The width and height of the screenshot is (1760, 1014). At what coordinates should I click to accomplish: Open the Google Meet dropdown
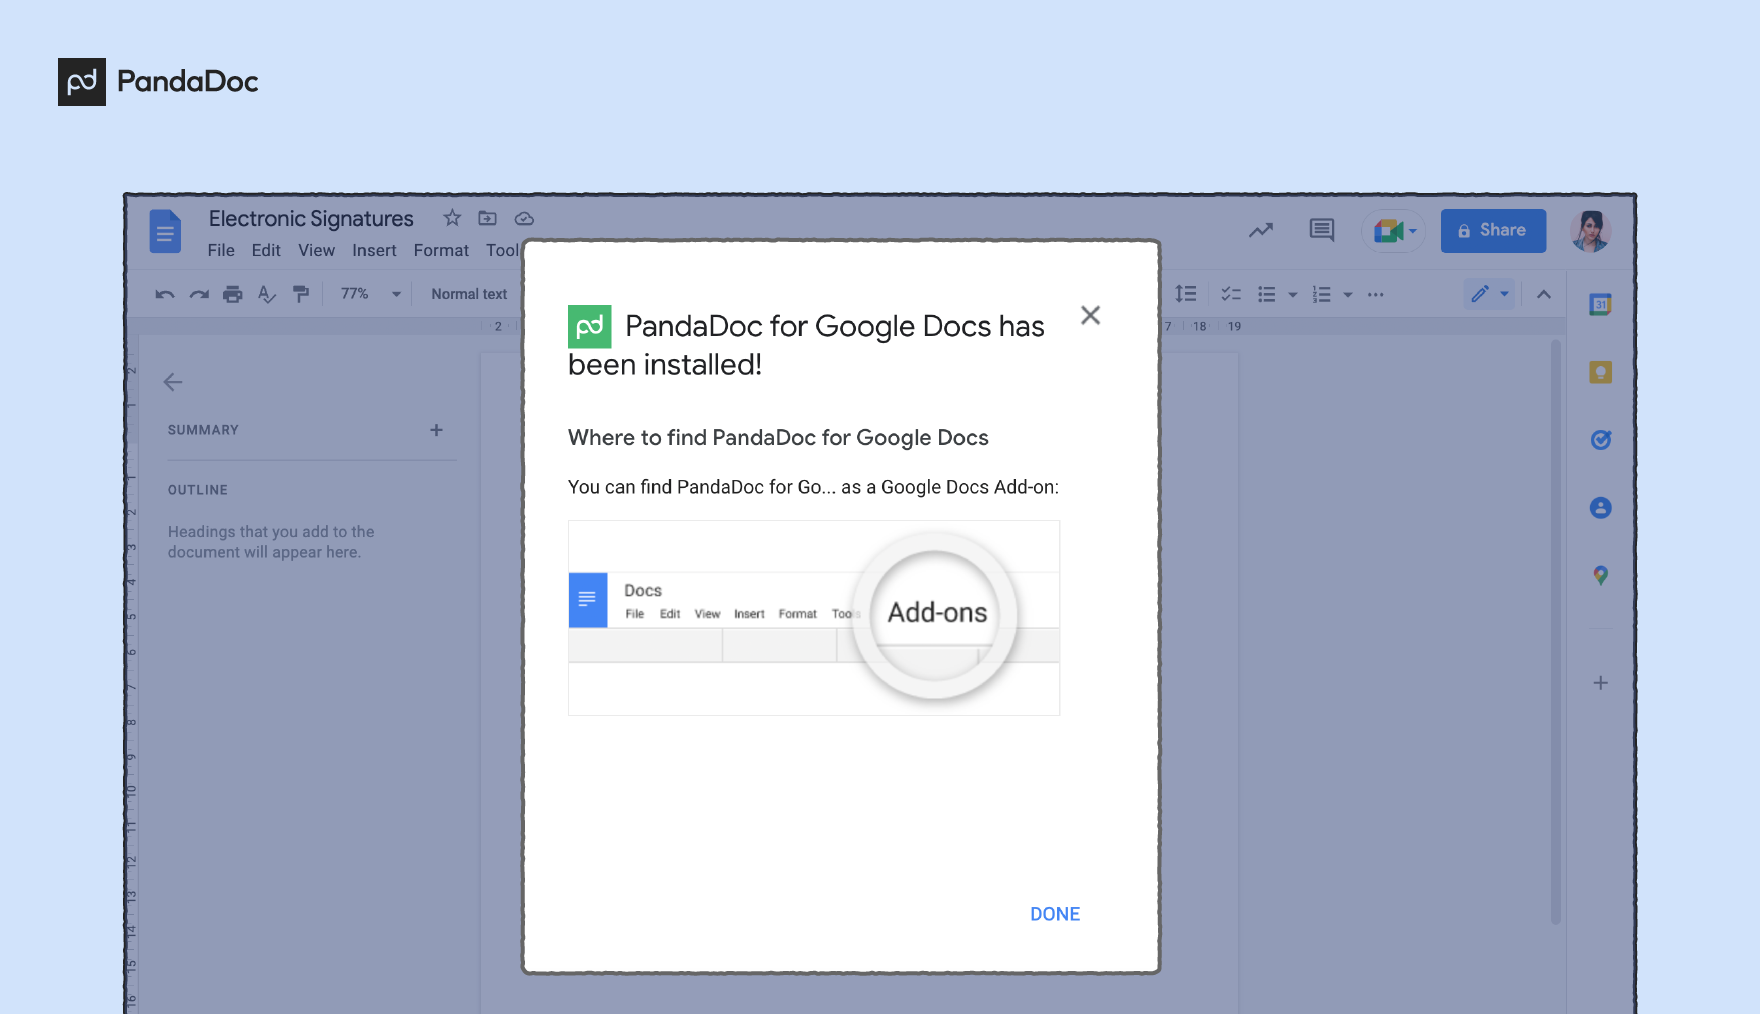[1394, 231]
